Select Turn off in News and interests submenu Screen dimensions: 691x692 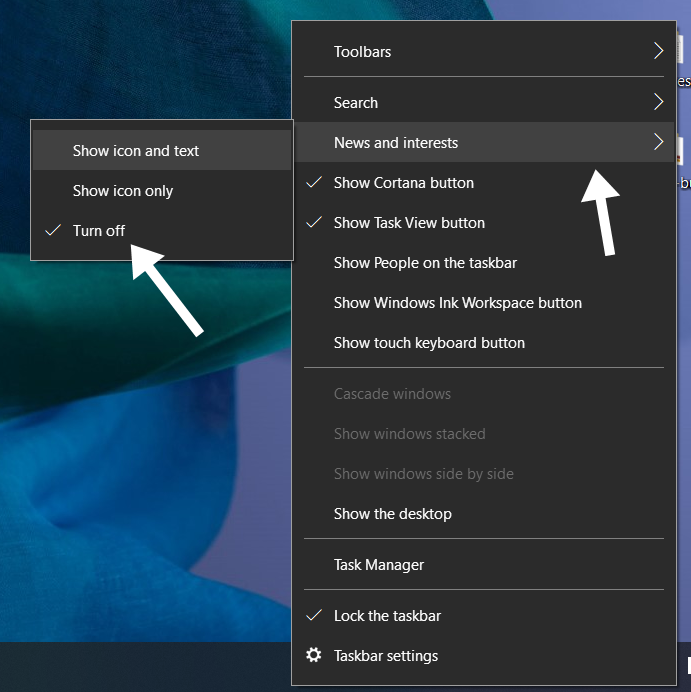coord(162,231)
